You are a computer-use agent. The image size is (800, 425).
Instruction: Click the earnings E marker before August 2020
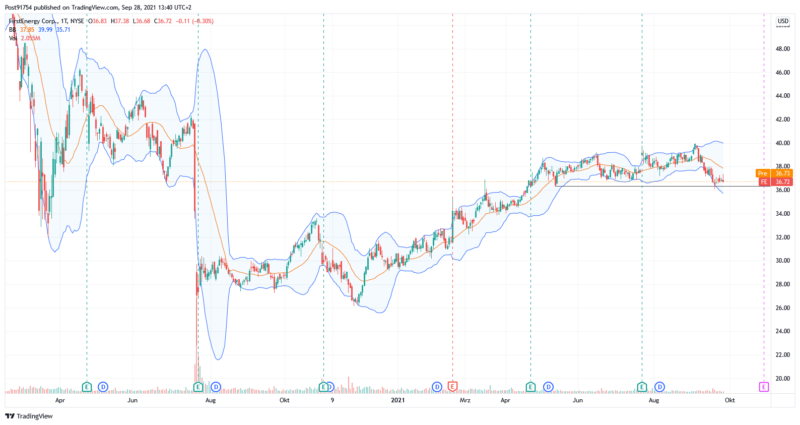tap(198, 386)
